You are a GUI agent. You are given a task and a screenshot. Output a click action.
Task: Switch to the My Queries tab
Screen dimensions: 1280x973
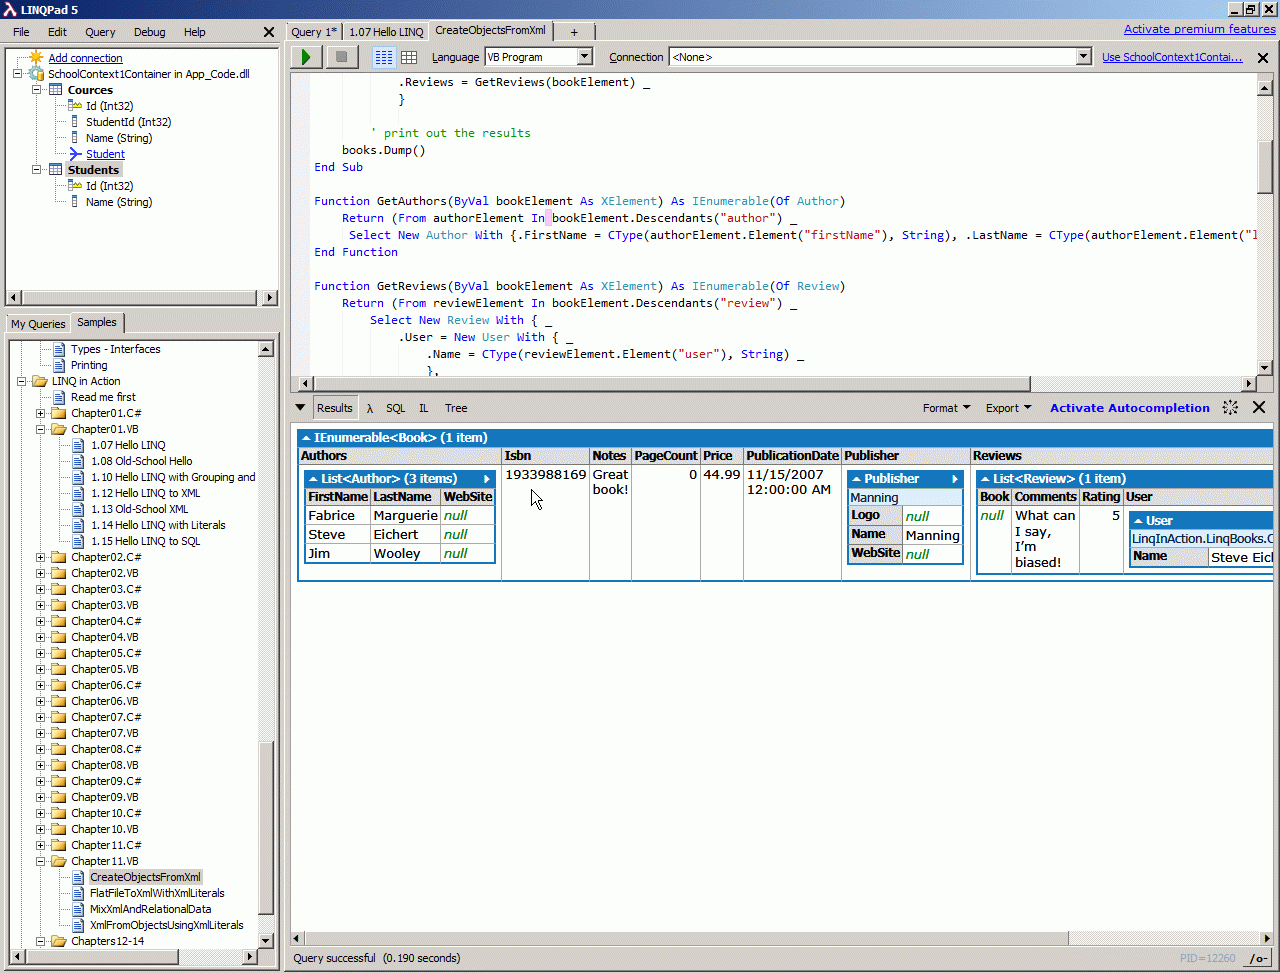click(x=38, y=324)
